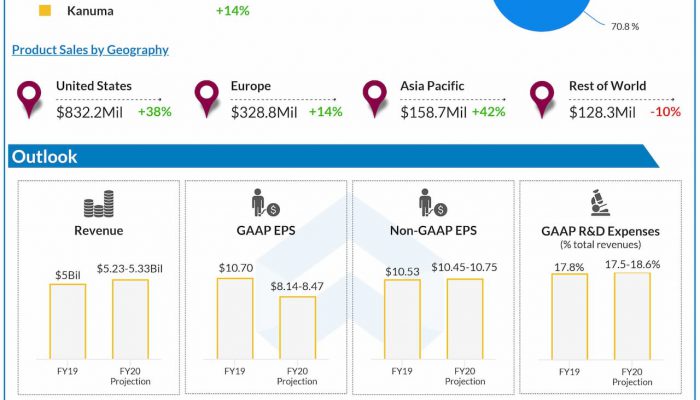Viewport: 700px width, 400px height.
Task: Click the Revenue coin stack icon
Action: pyautogui.click(x=98, y=208)
